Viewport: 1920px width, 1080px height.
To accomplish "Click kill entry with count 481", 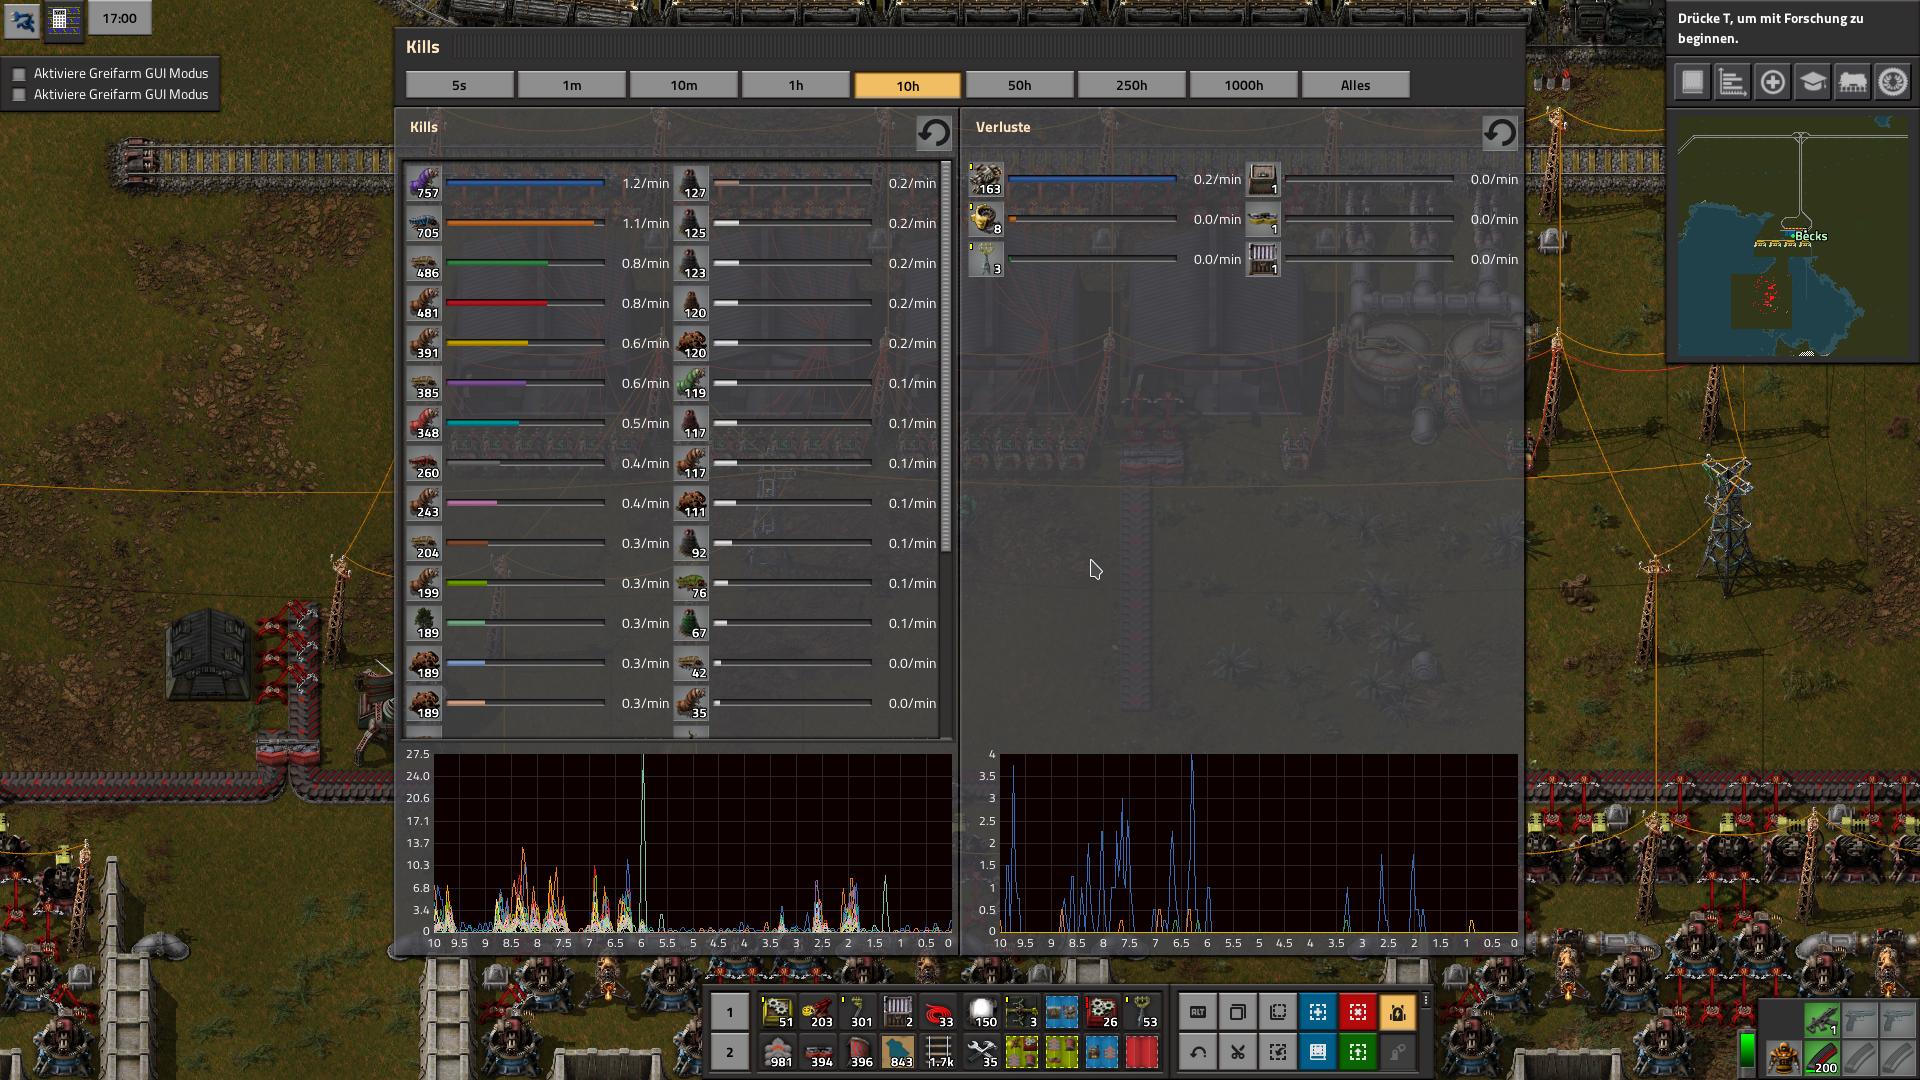I will [424, 304].
